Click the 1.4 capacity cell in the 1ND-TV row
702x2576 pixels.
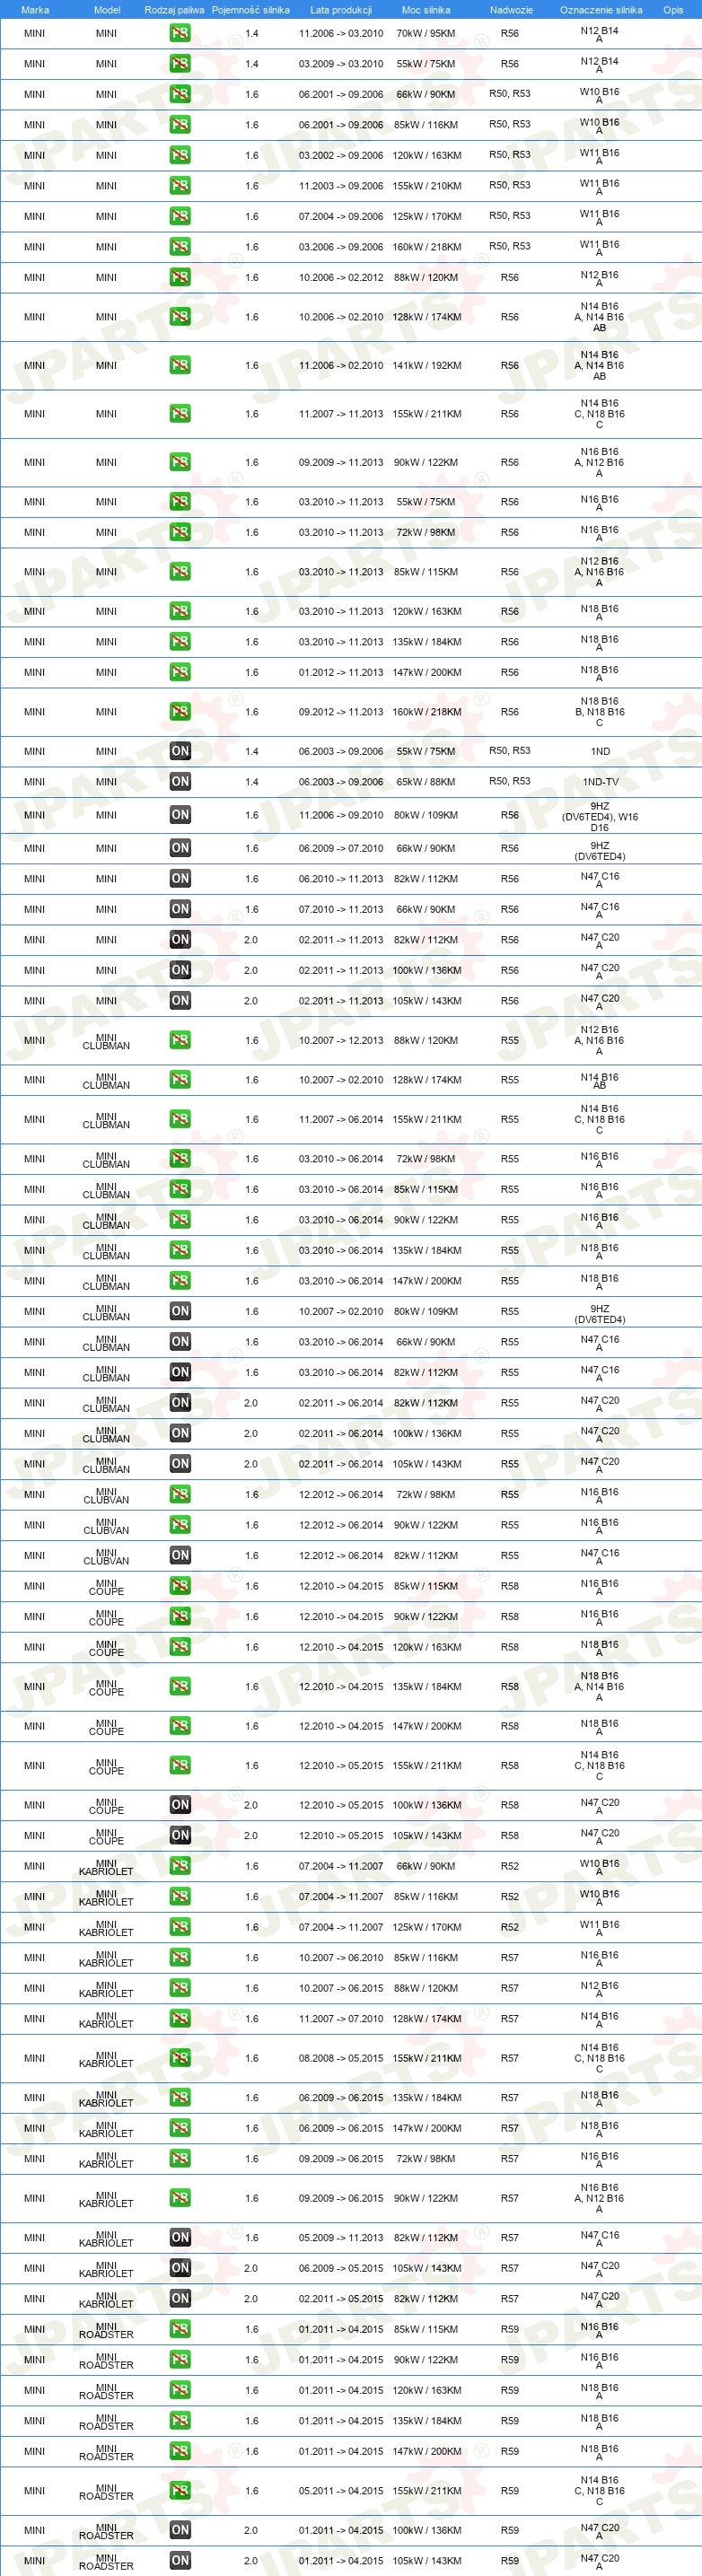coord(251,782)
